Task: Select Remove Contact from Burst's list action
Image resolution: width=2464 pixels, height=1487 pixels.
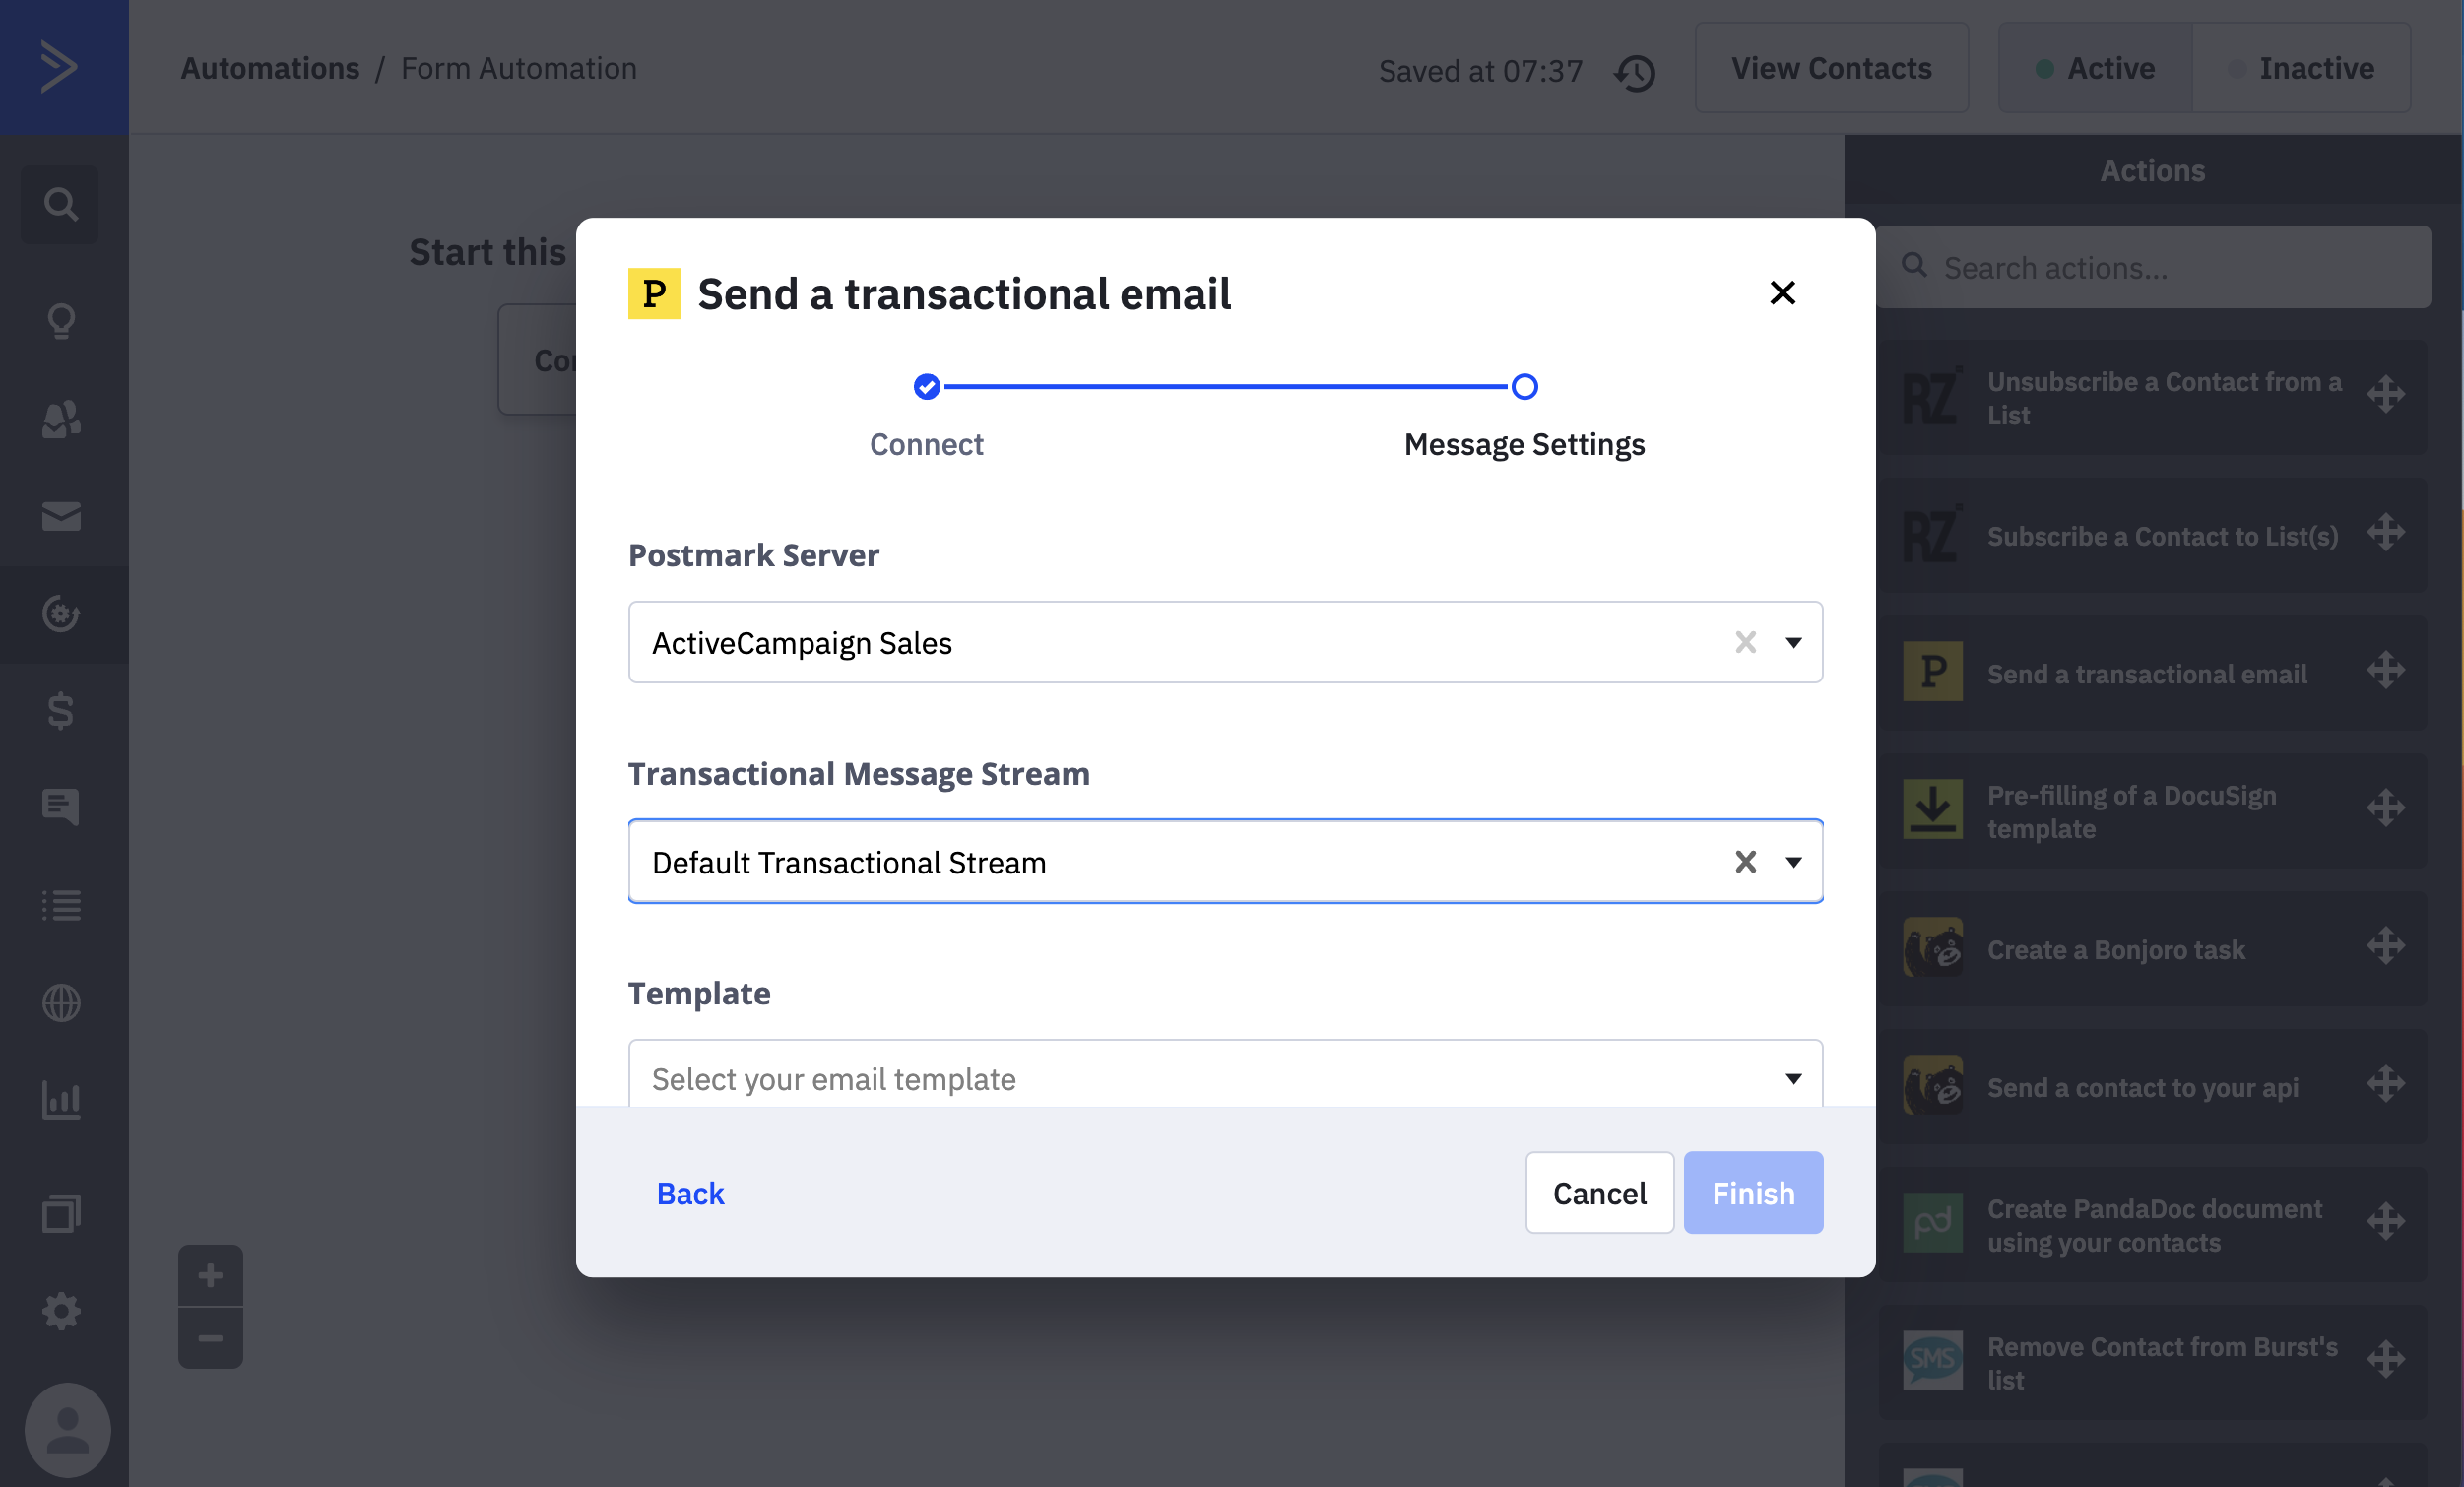Action: coord(2153,1362)
